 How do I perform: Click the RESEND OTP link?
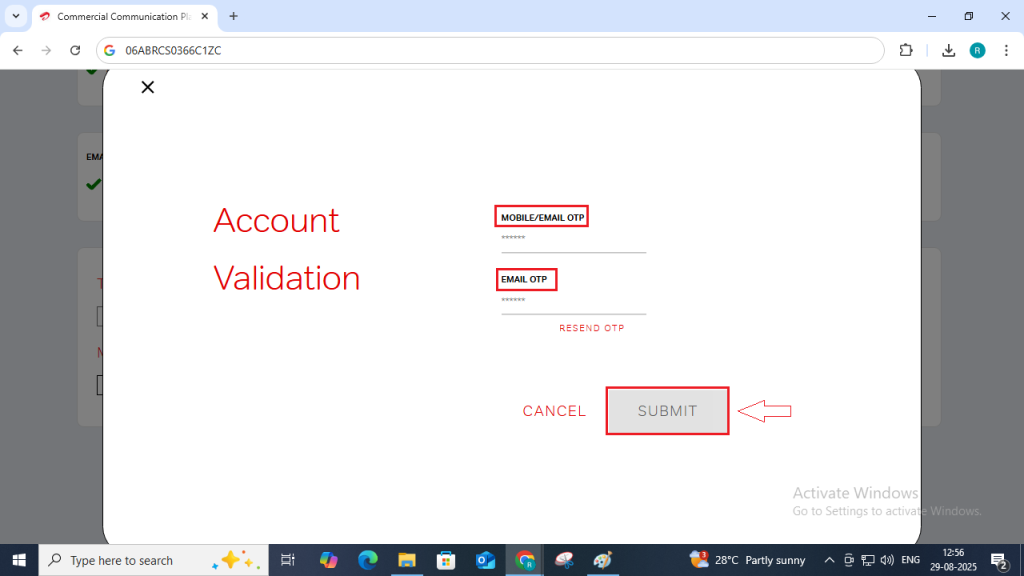click(592, 328)
